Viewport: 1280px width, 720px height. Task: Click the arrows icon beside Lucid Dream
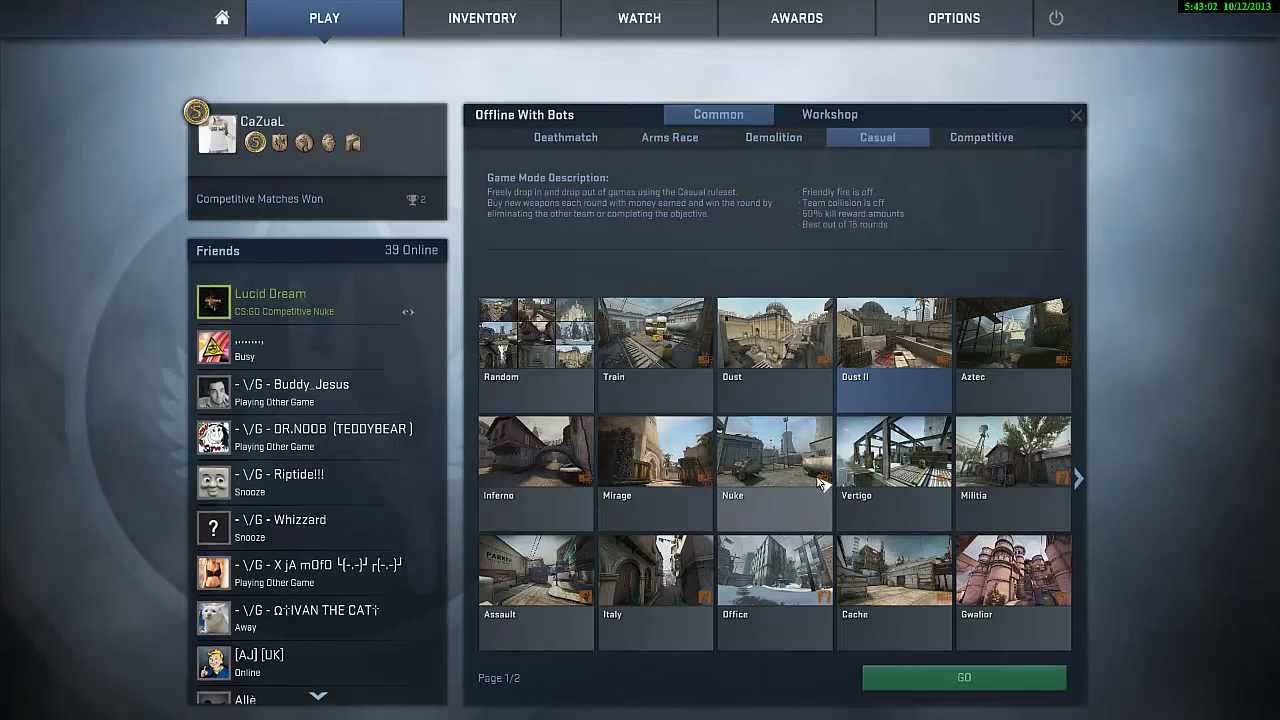click(x=408, y=312)
